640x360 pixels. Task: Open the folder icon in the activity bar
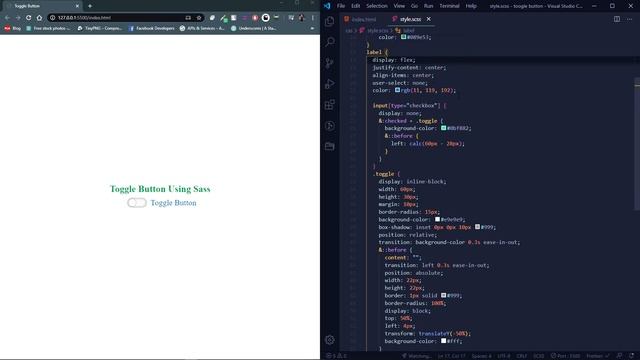point(330,146)
